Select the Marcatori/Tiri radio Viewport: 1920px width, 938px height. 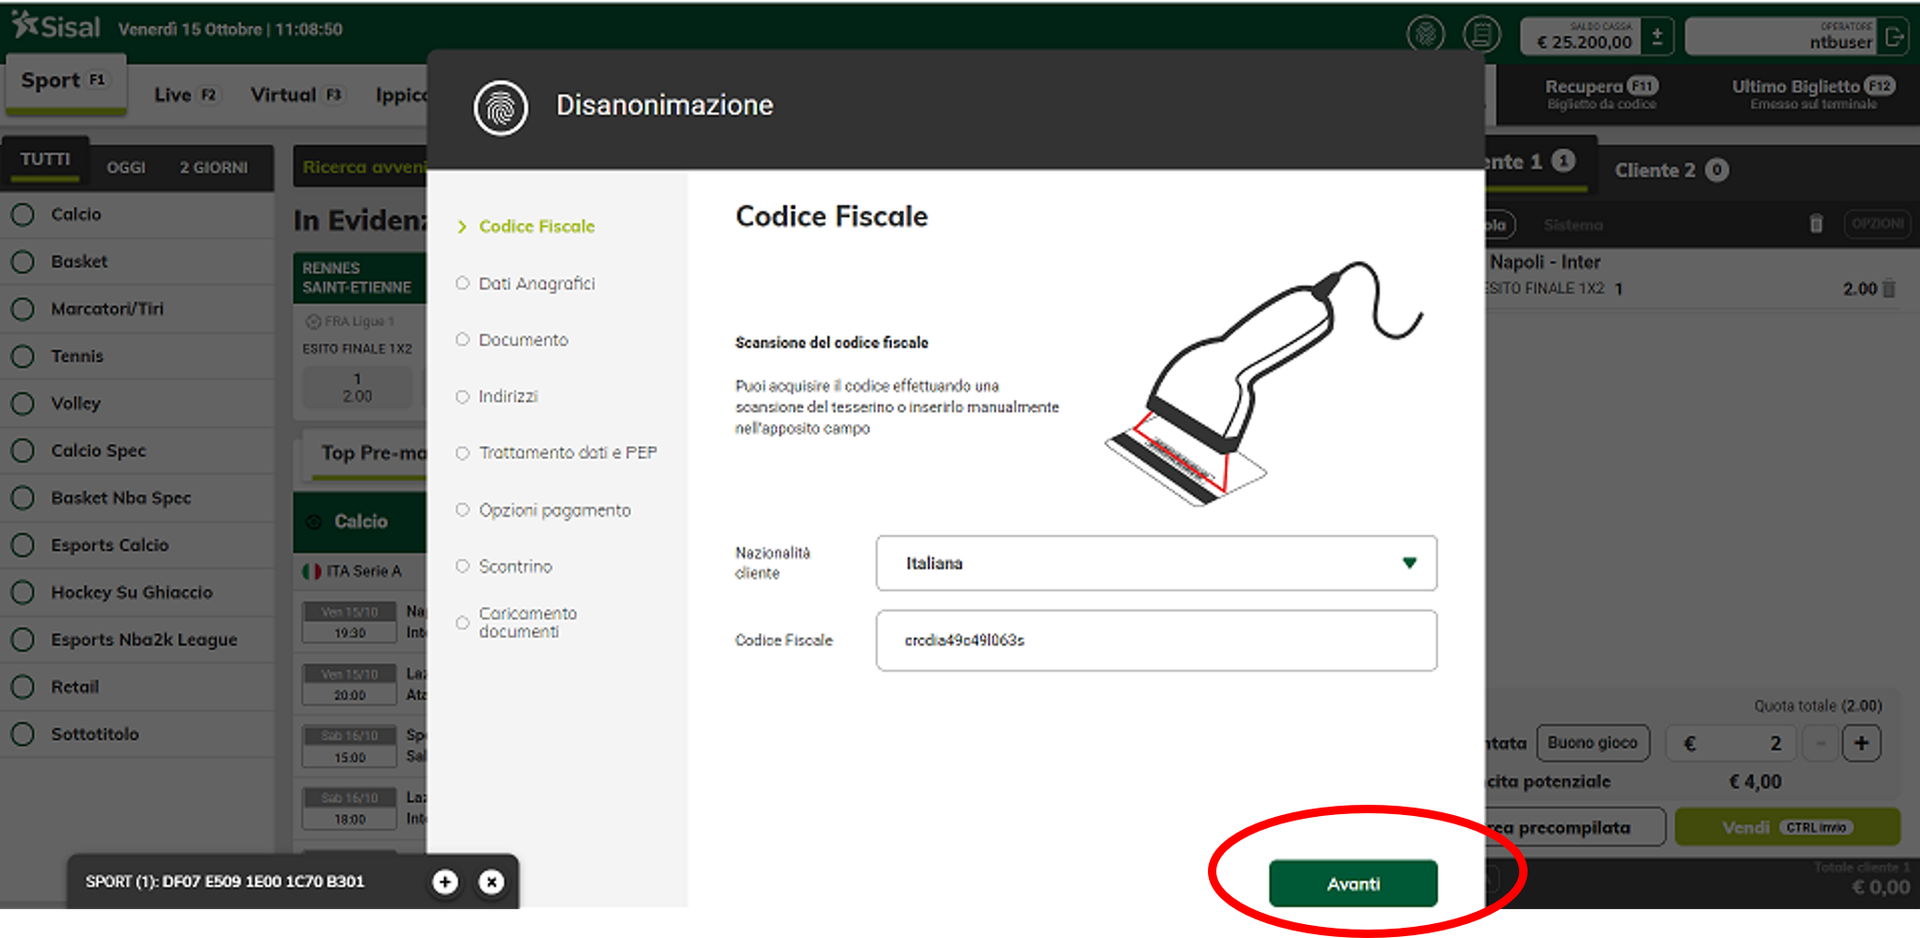tap(23, 309)
